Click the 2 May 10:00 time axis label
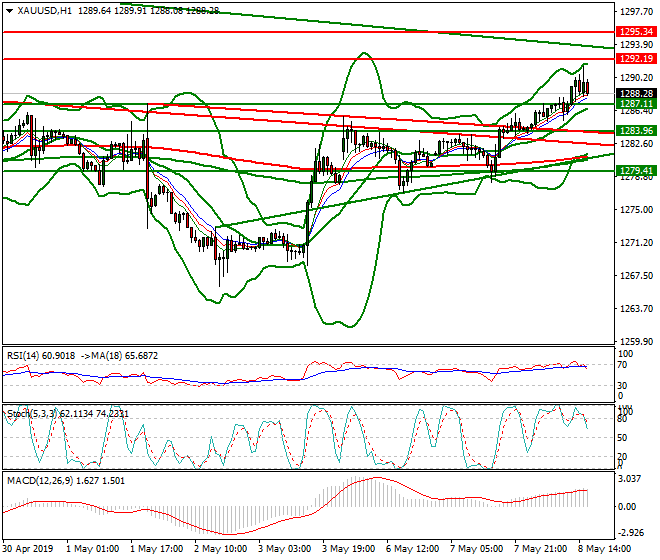Screen dimensions: 660x560 click(x=221, y=549)
